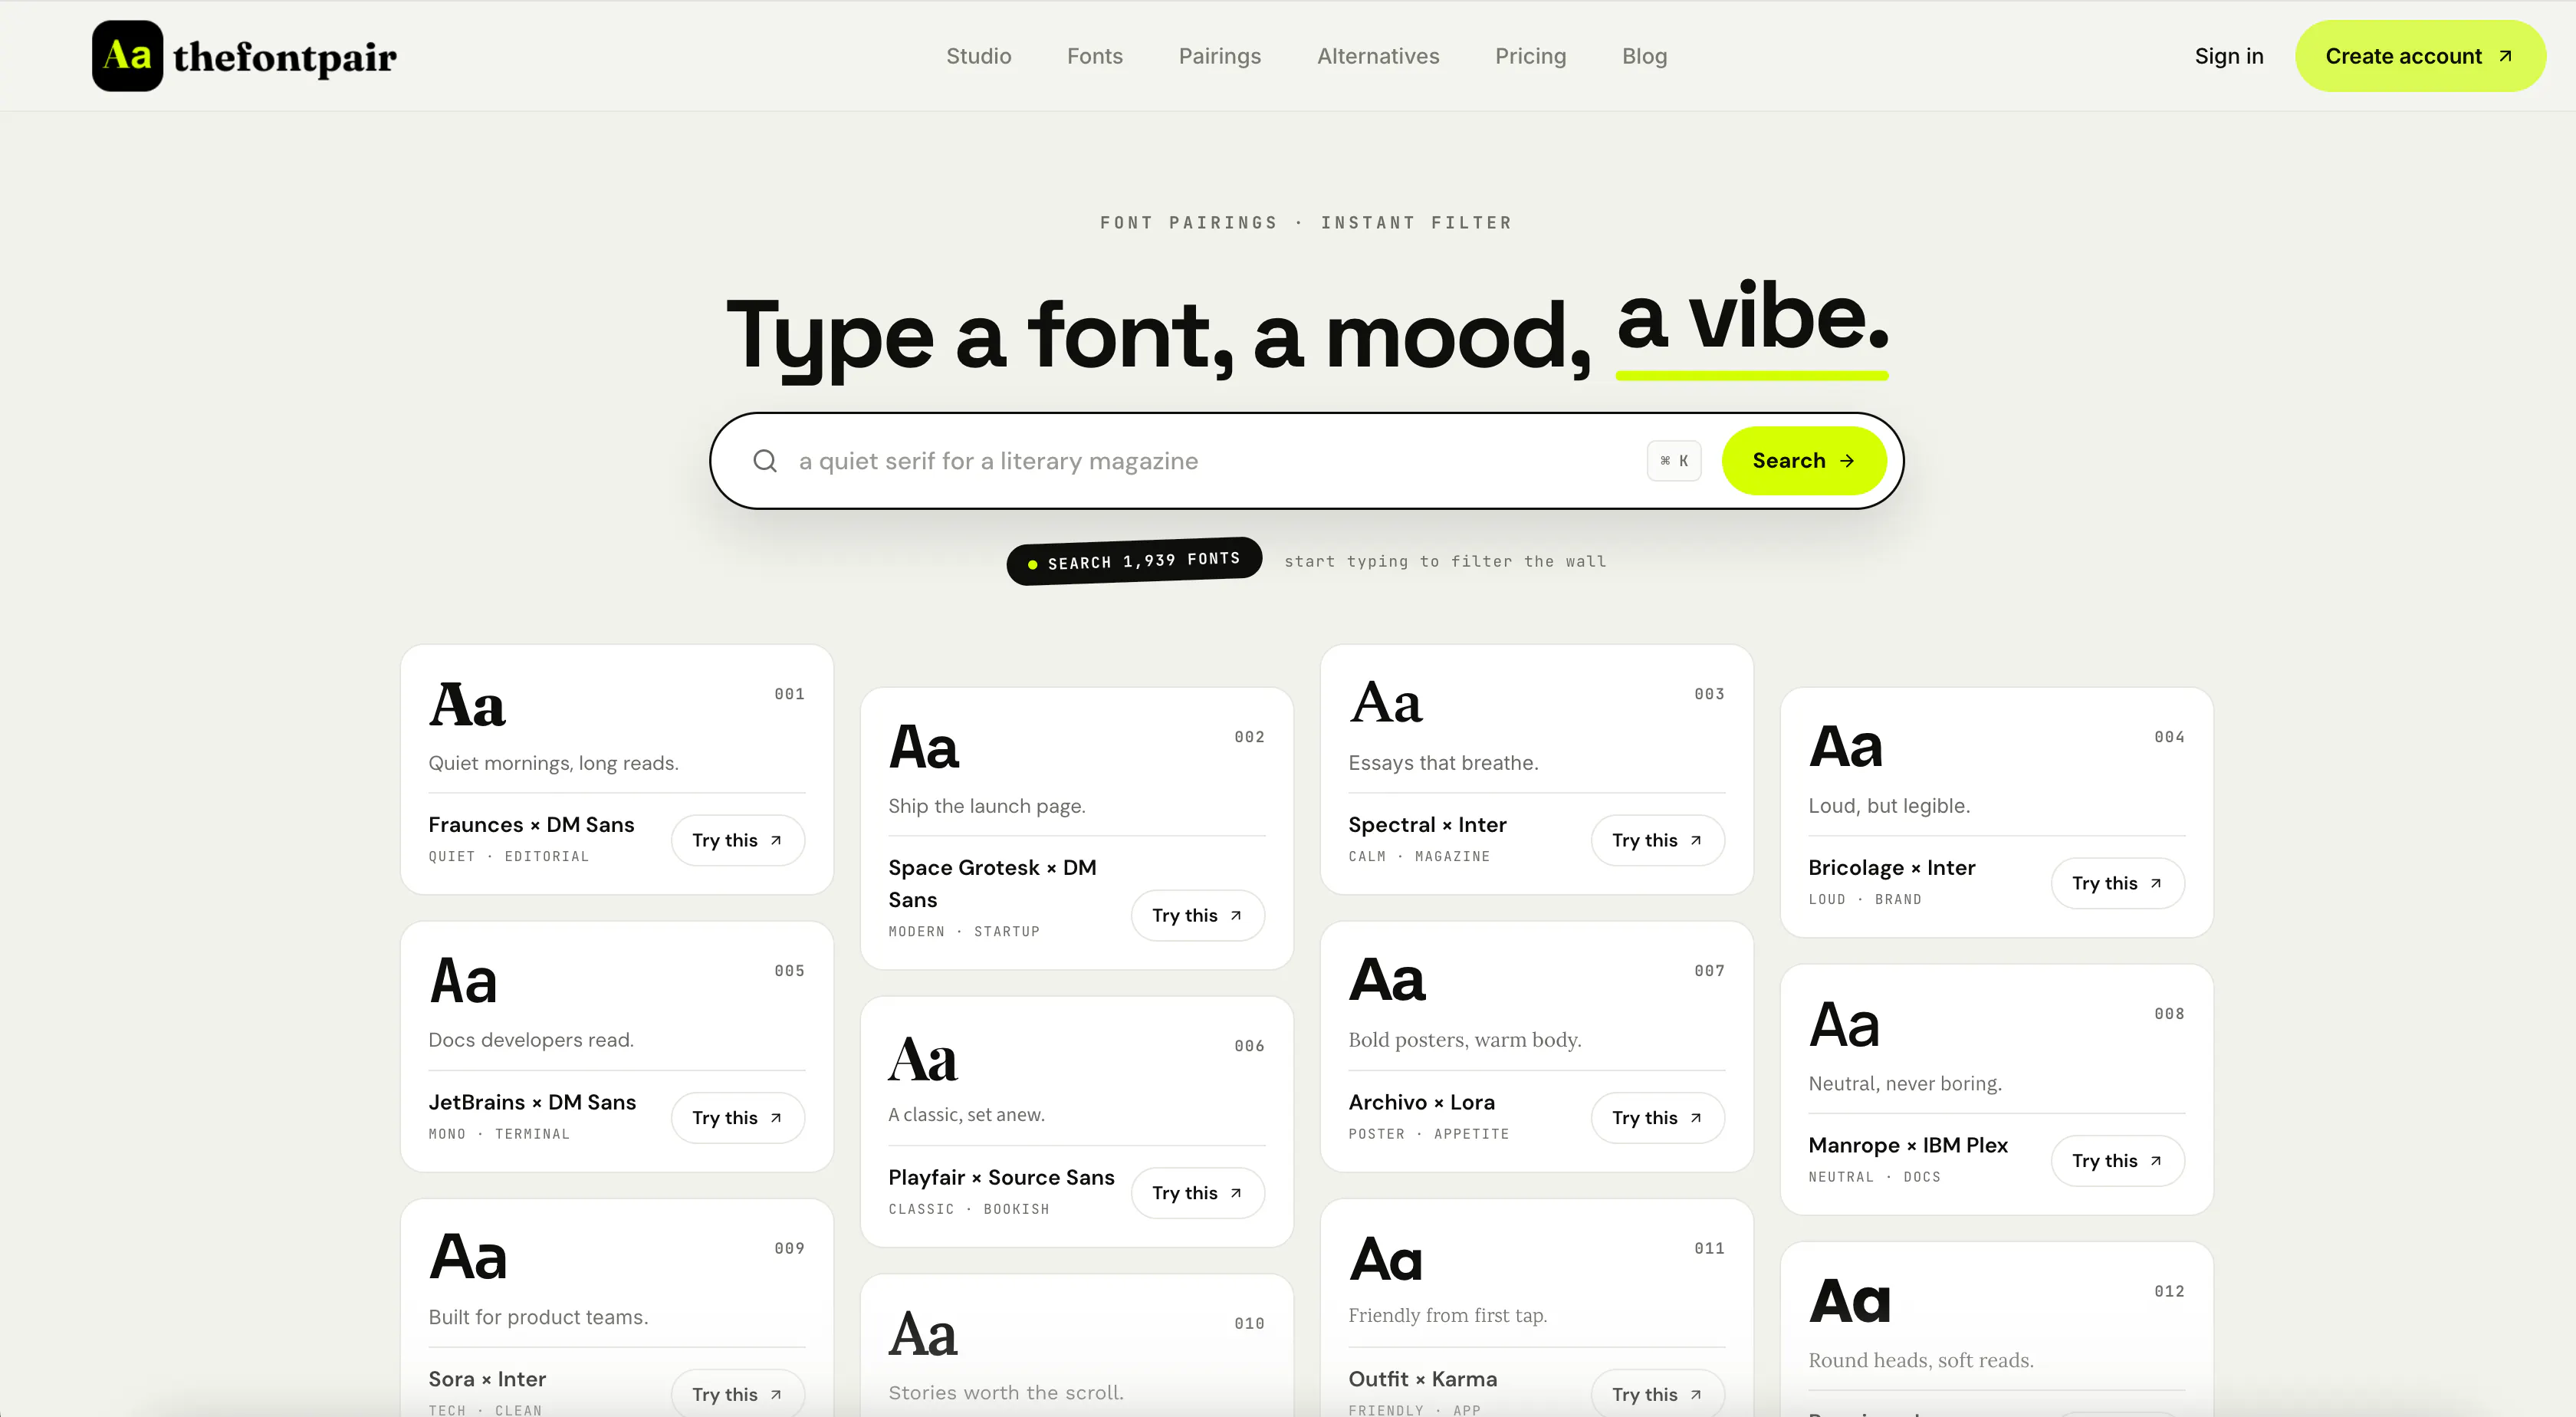Click the Search 1,939 Fonts pill
Viewport: 2576px width, 1417px height.
click(1134, 561)
